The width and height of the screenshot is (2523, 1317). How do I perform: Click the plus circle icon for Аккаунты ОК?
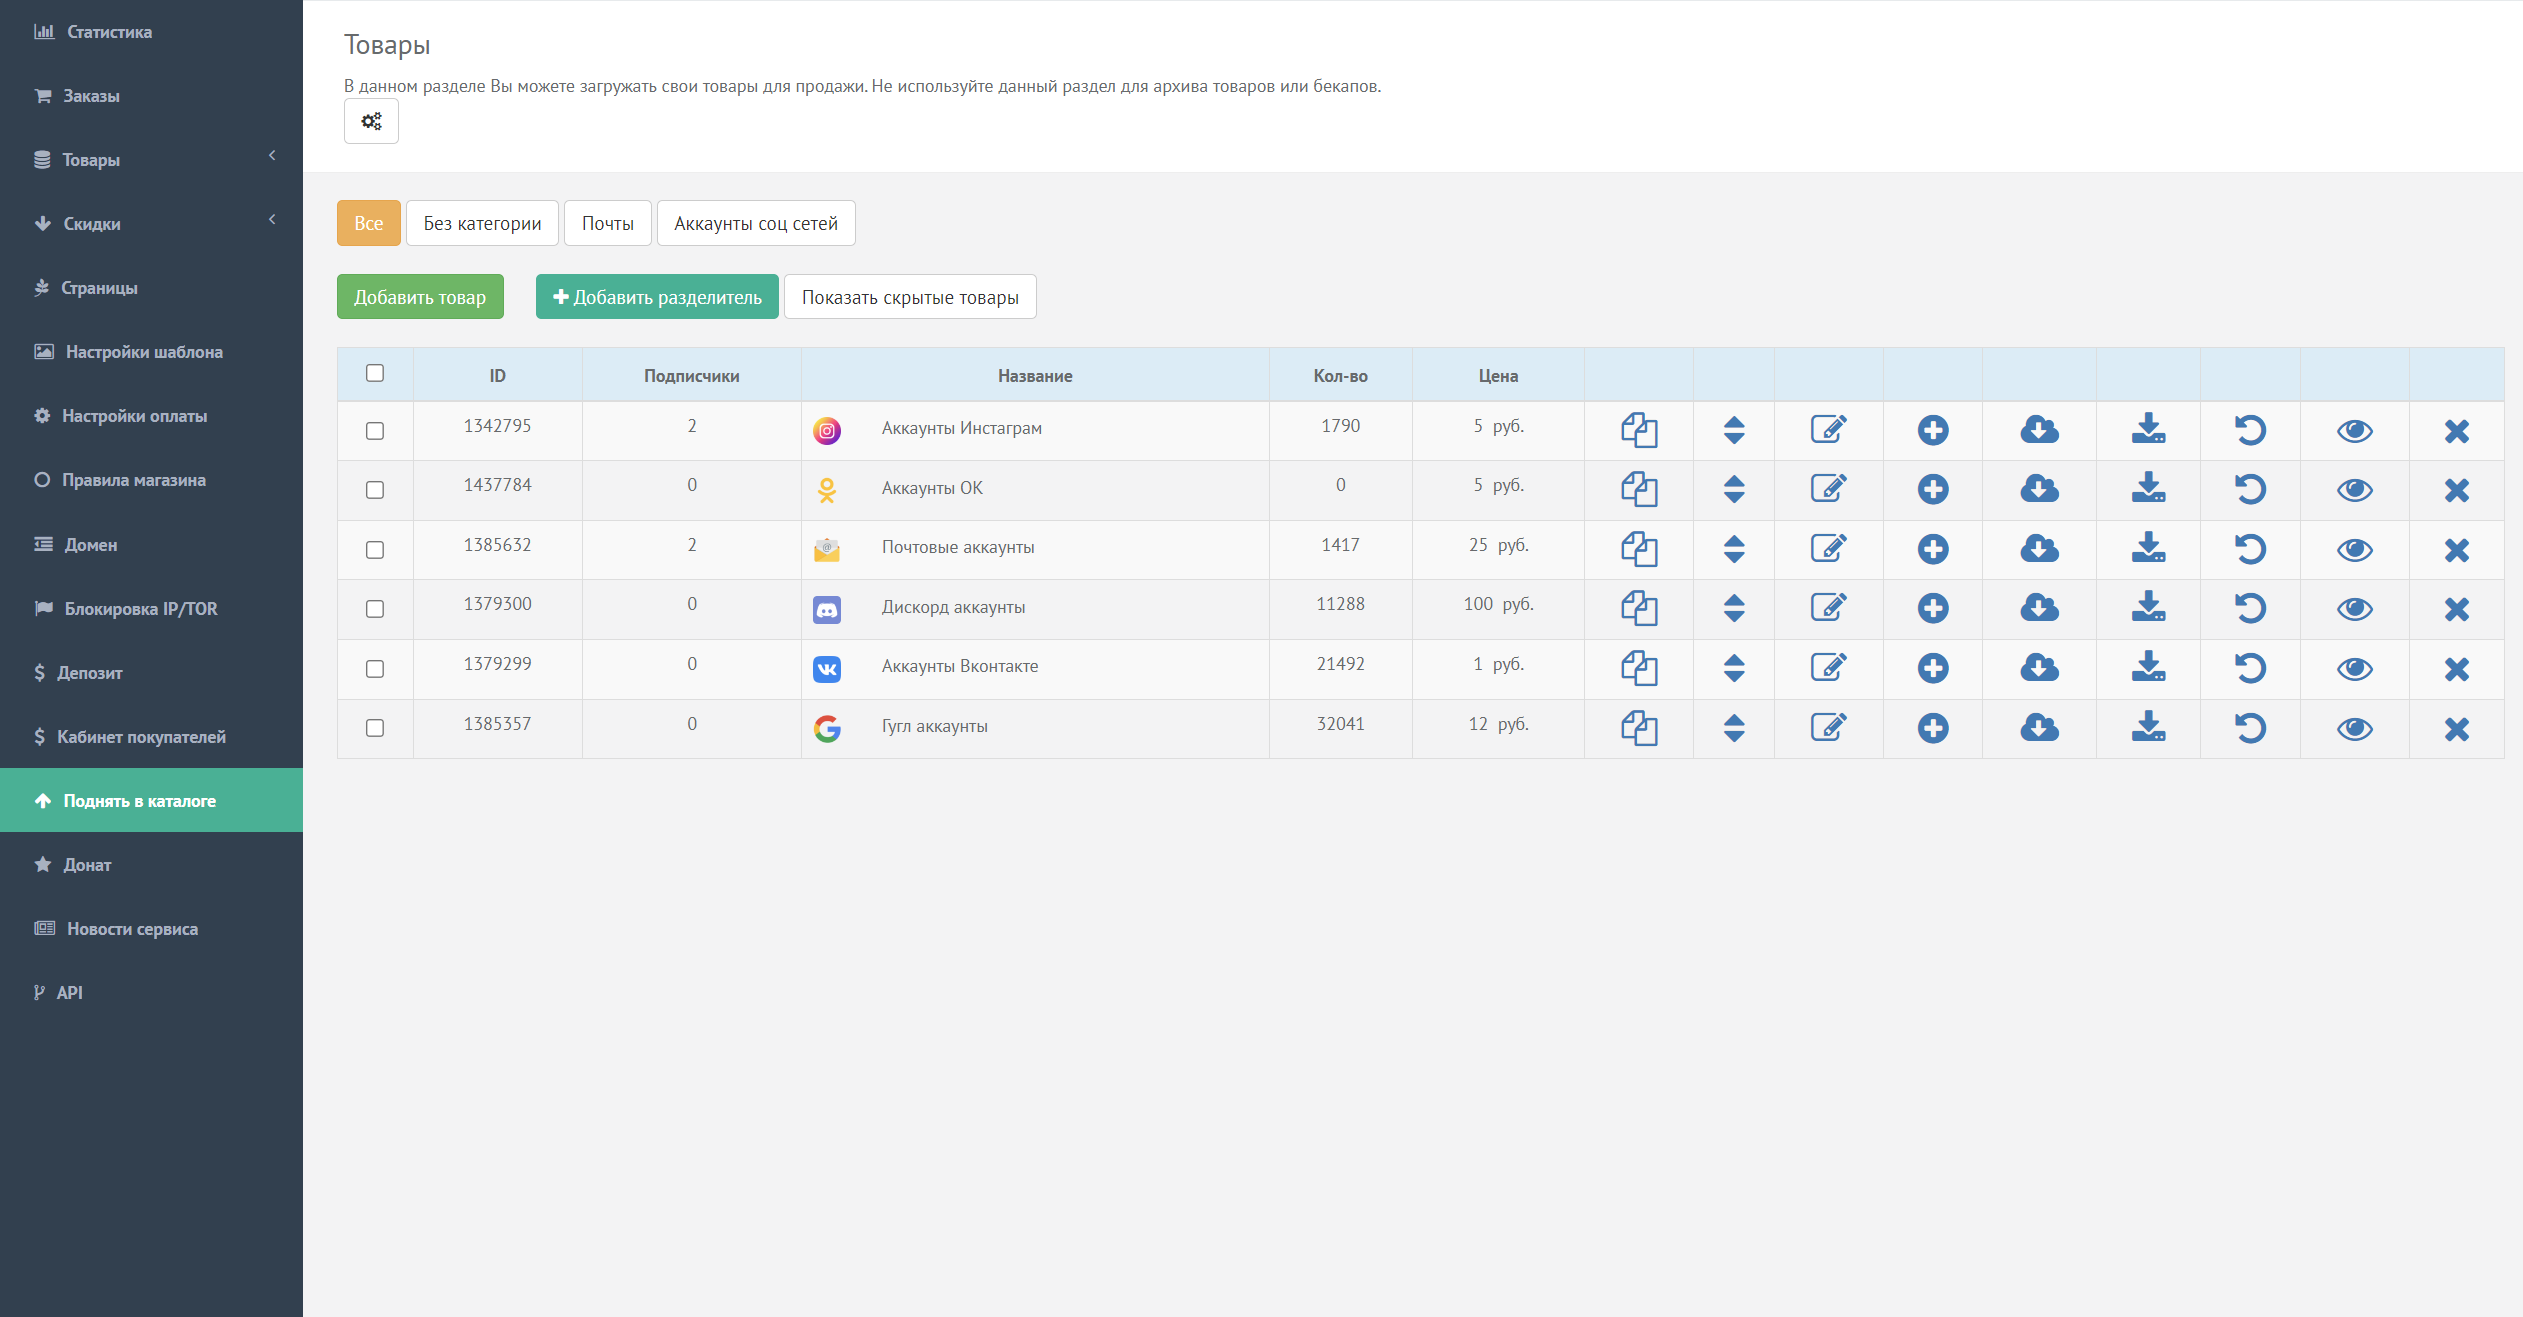tap(1933, 490)
